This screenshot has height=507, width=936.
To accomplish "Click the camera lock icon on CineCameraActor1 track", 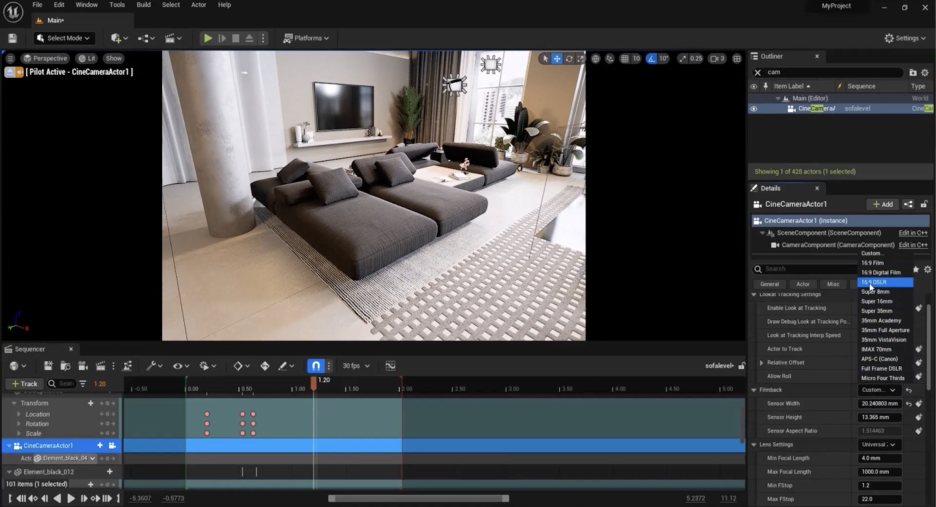I will point(112,445).
